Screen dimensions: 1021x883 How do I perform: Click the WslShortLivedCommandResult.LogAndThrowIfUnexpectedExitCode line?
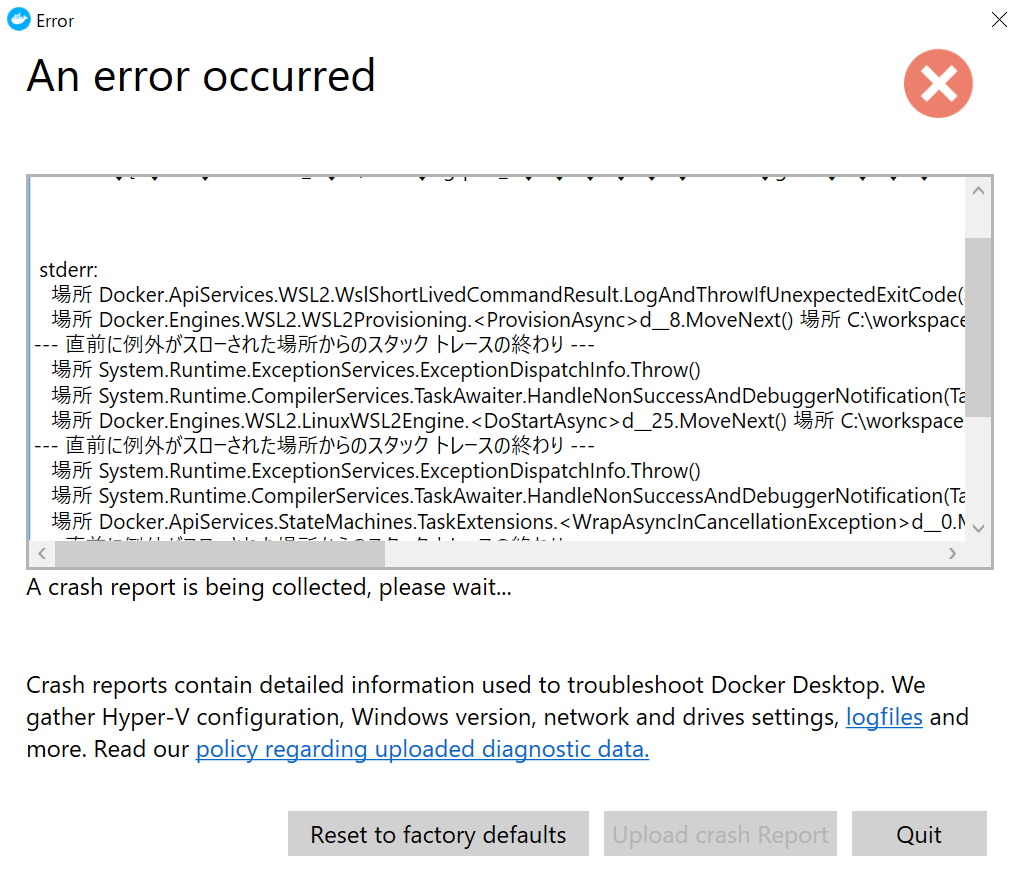pos(508,295)
